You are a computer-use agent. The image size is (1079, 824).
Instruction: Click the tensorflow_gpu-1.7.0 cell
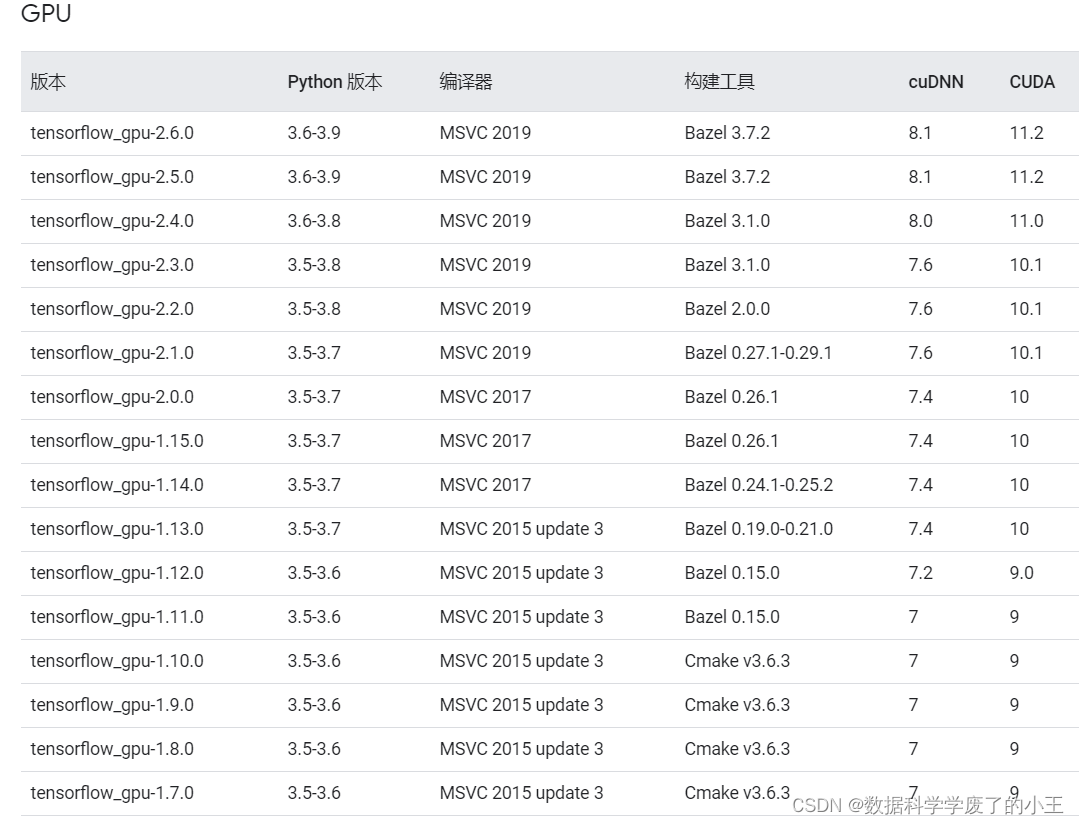[112, 794]
